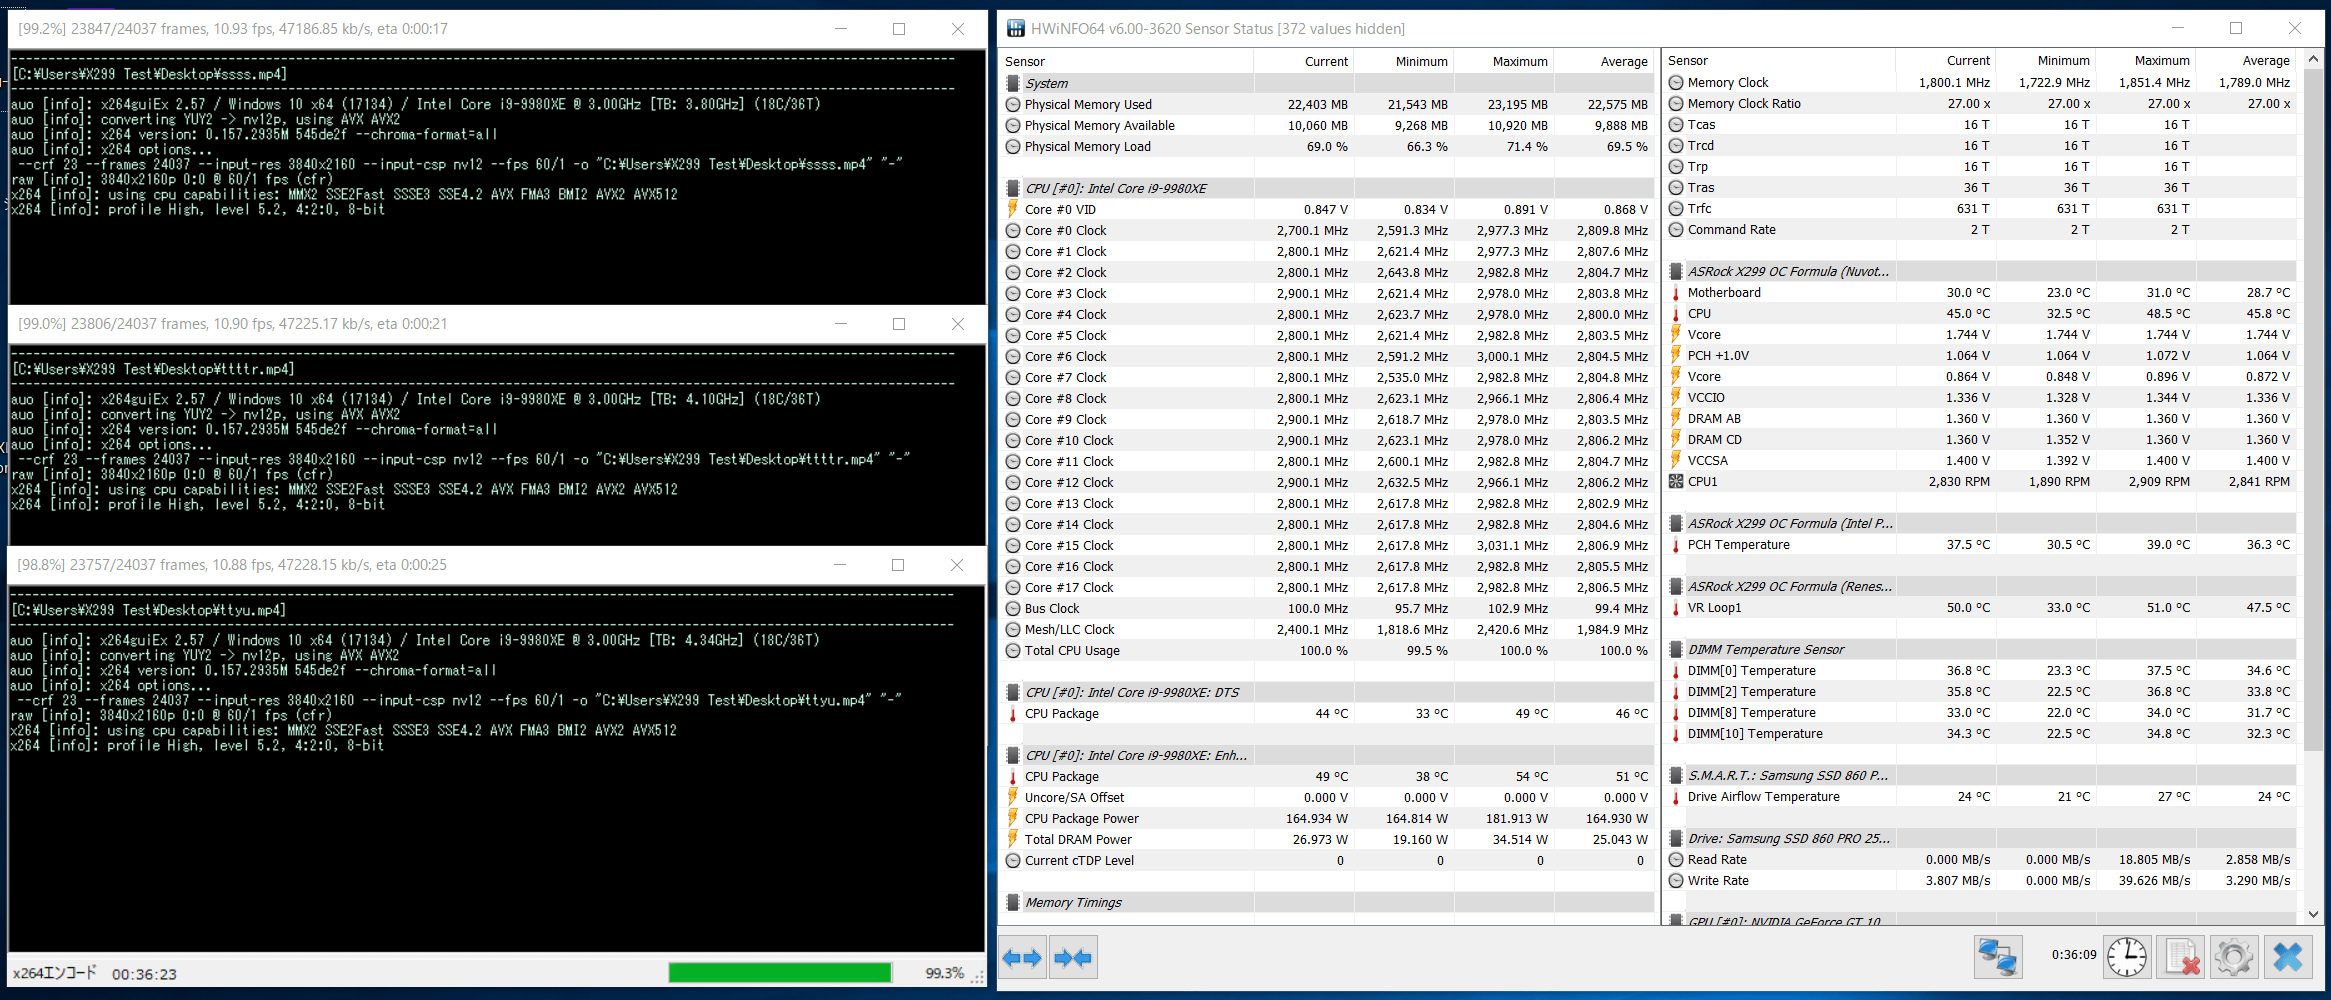
Task: Select the CPU [#0]: Intel Core i9-9980XE: DTS header
Action: 1327,692
